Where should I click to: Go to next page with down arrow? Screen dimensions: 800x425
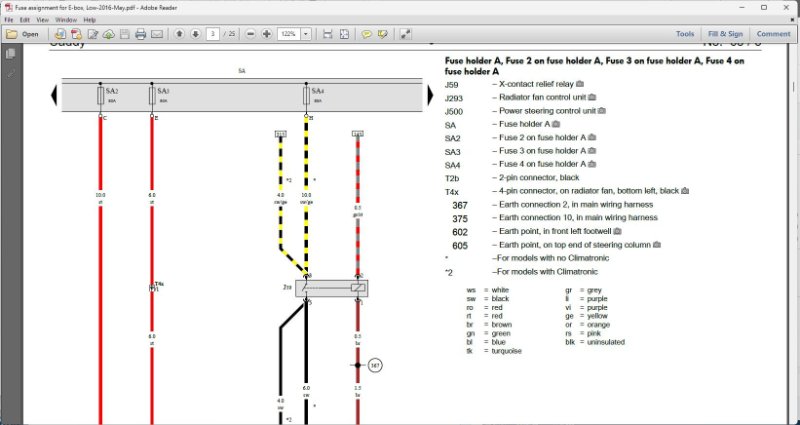[195, 34]
